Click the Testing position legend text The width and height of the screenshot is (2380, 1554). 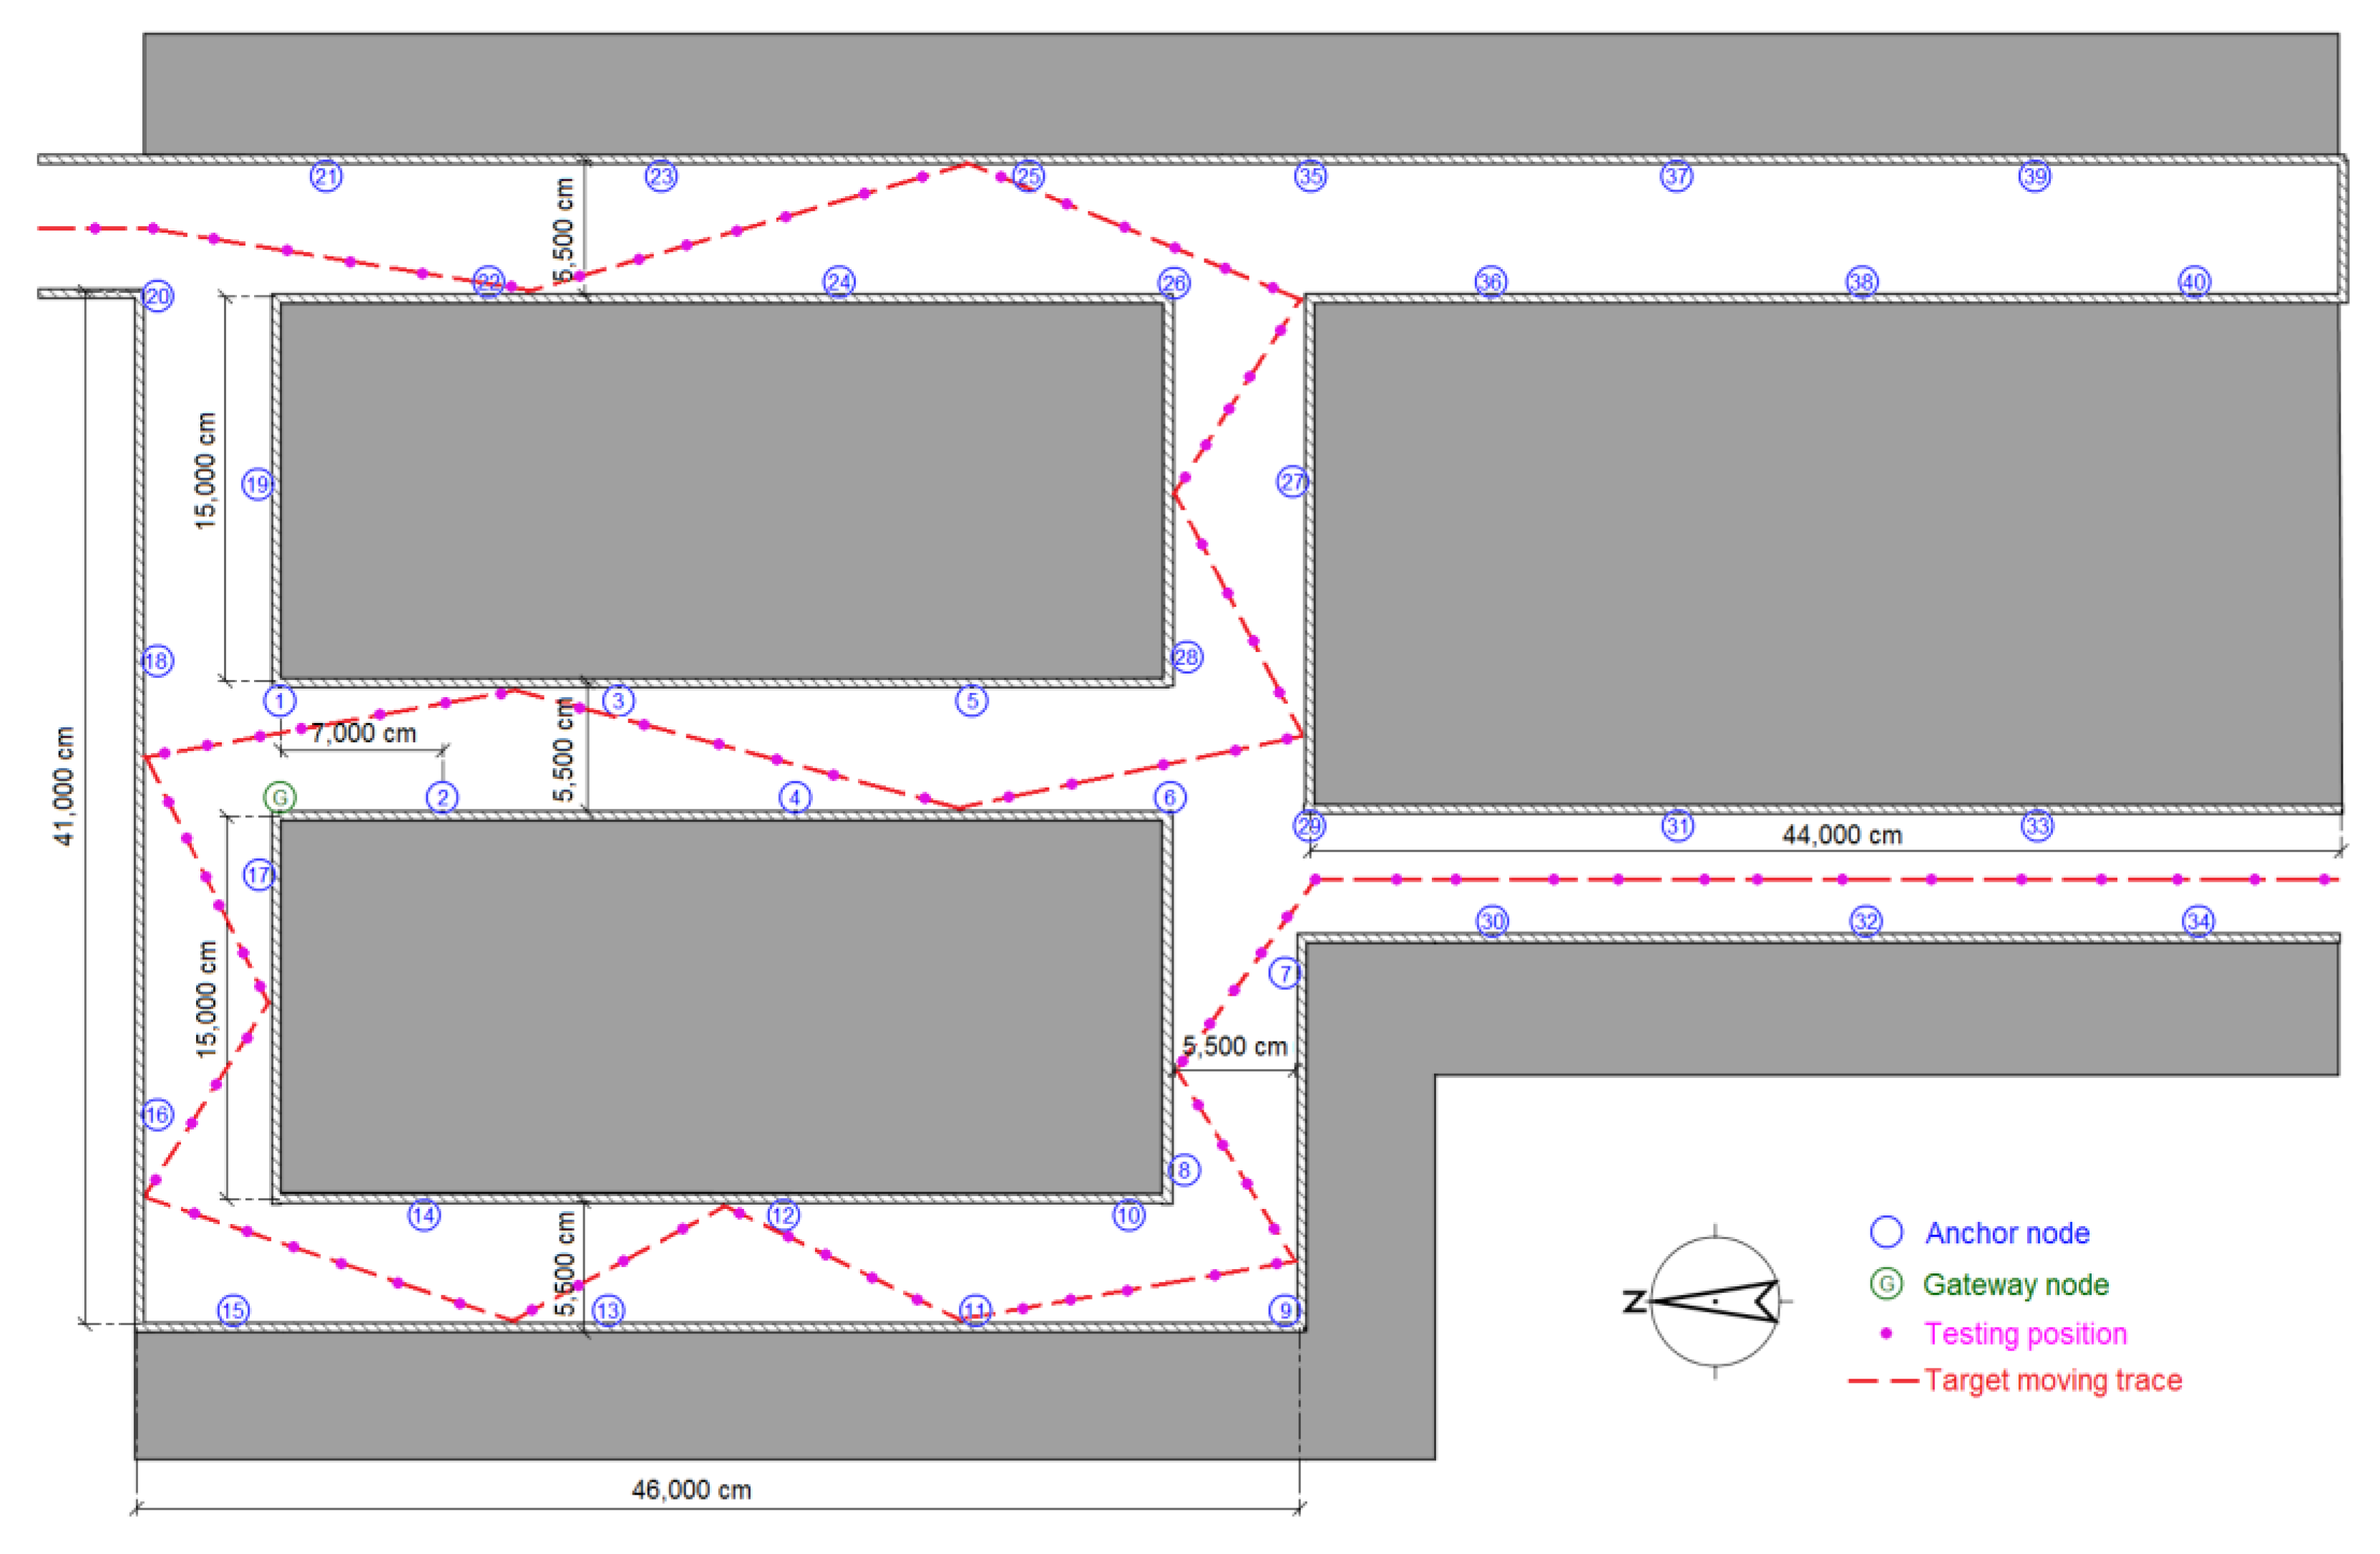click(2025, 1334)
